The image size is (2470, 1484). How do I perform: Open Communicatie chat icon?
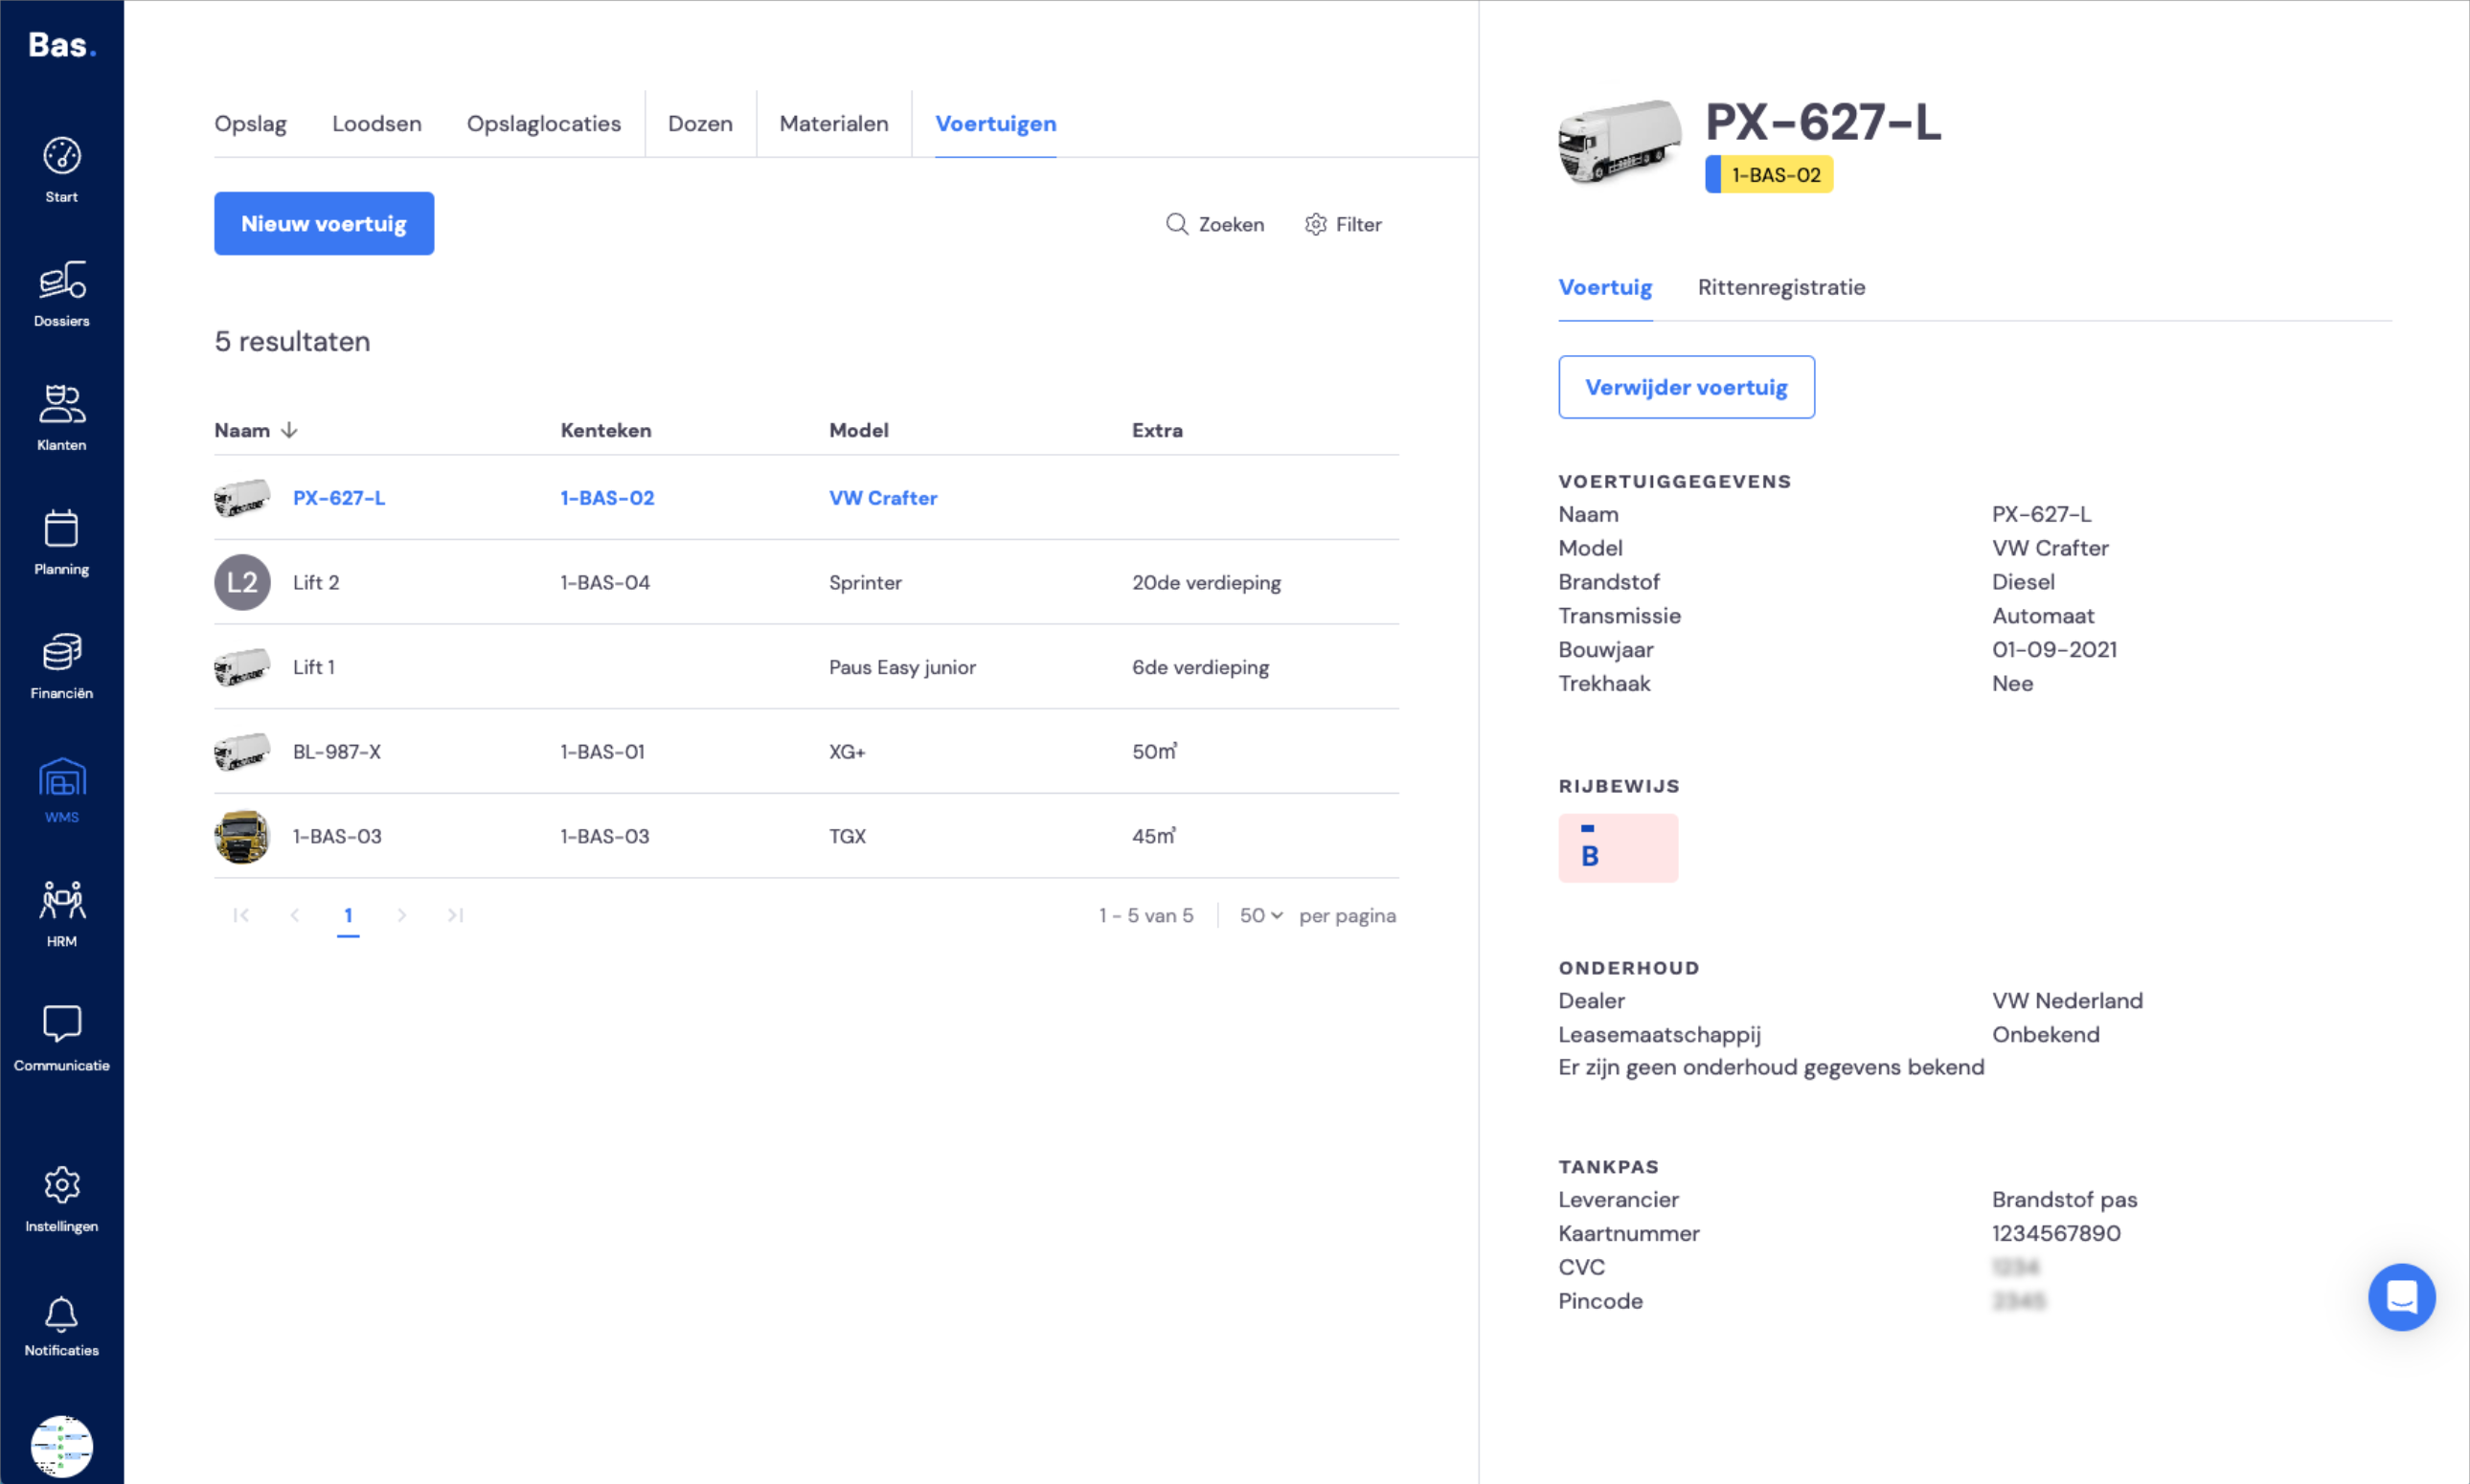pos(61,1024)
